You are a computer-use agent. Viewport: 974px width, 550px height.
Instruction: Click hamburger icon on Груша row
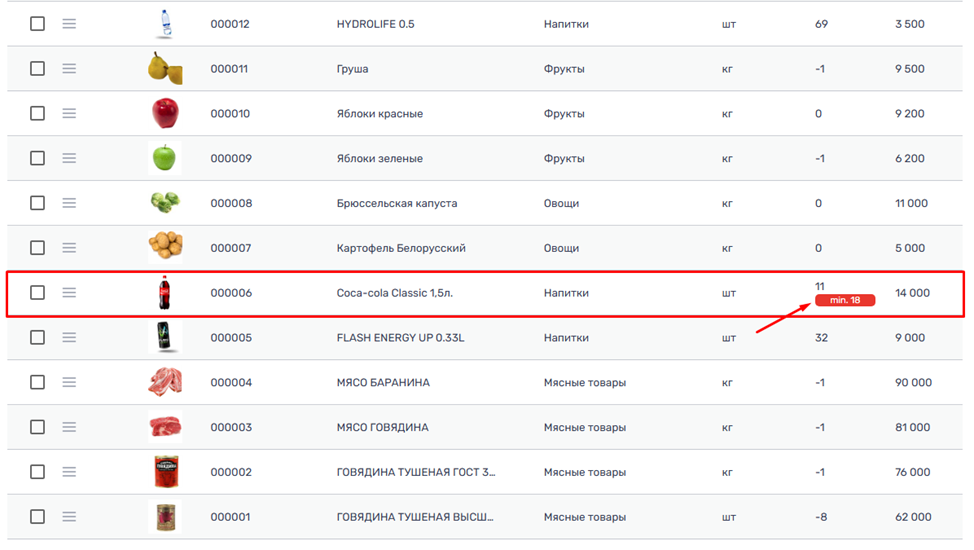click(x=69, y=69)
